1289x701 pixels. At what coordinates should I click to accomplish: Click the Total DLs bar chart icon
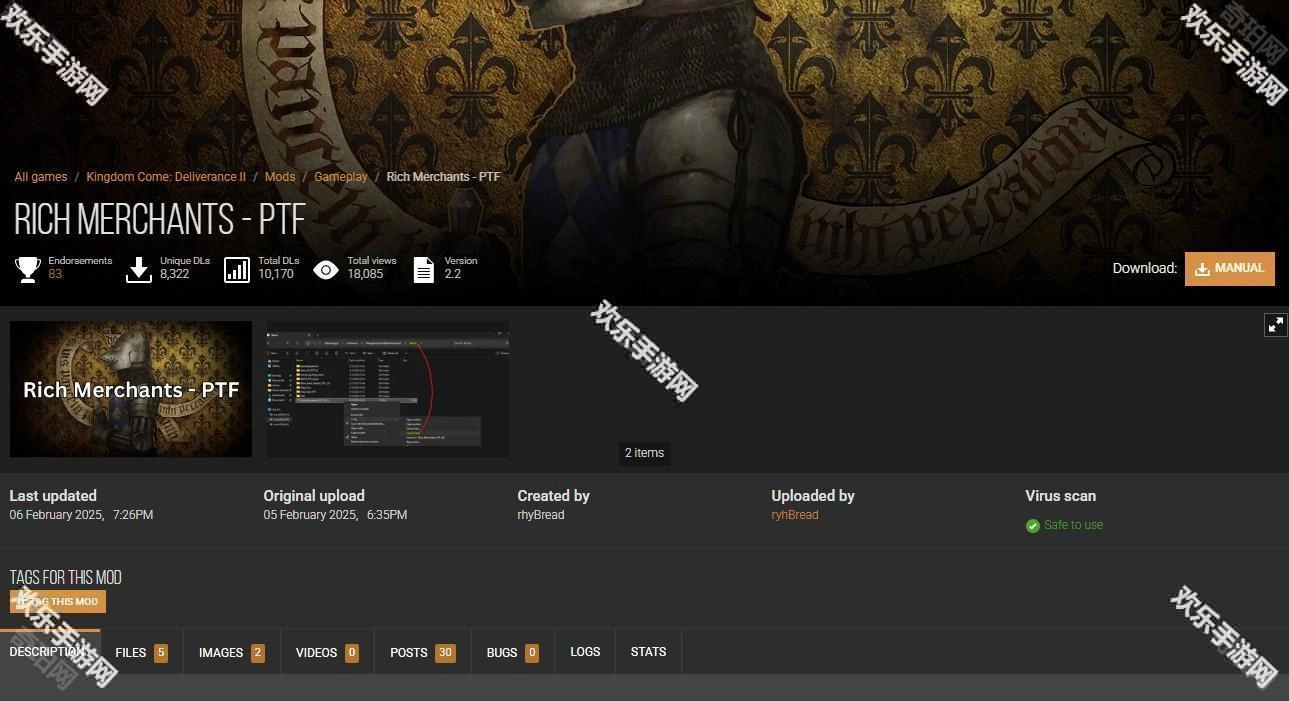pos(237,269)
